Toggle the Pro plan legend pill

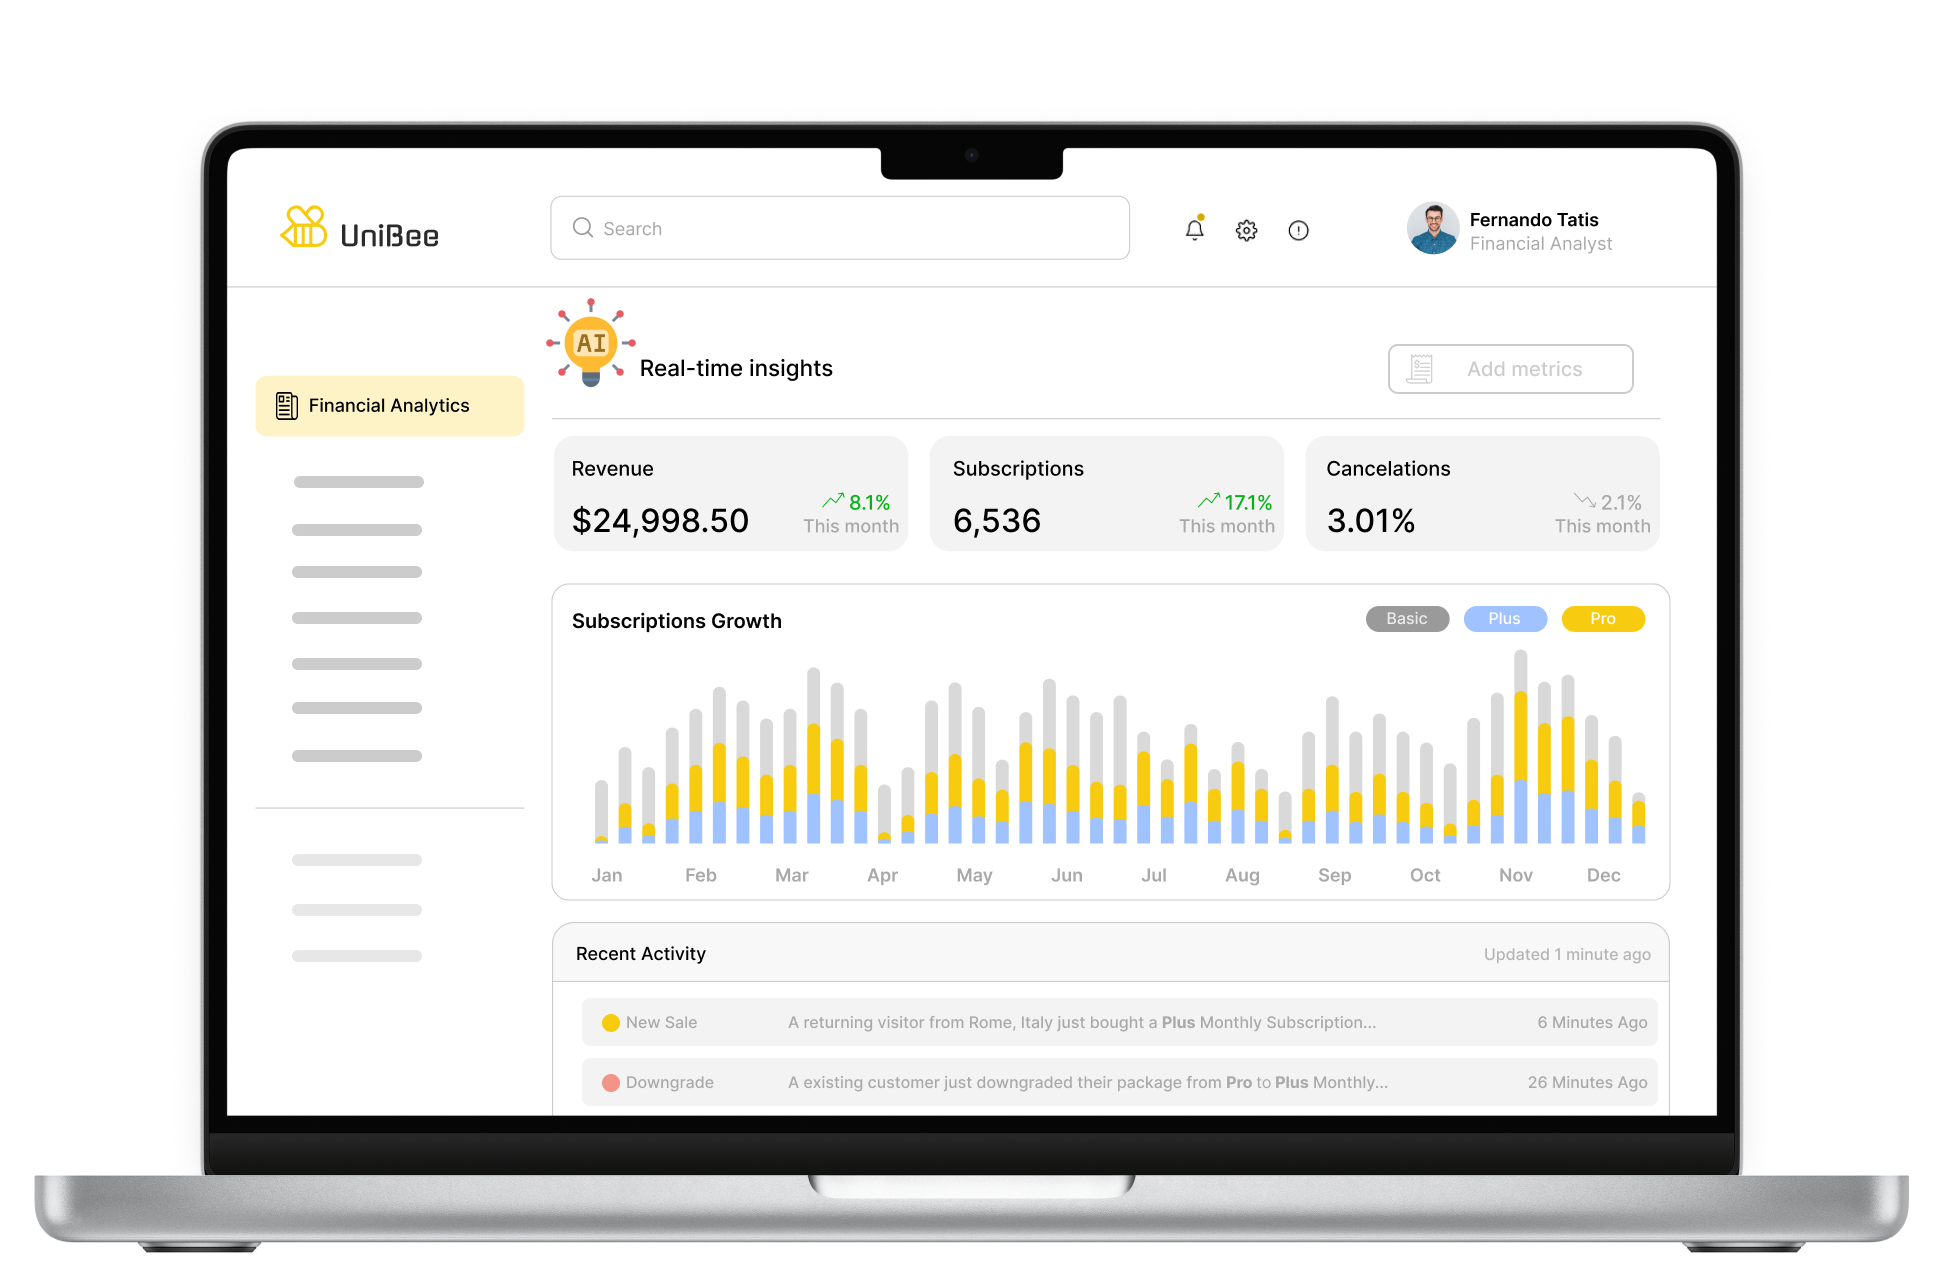pyautogui.click(x=1602, y=619)
